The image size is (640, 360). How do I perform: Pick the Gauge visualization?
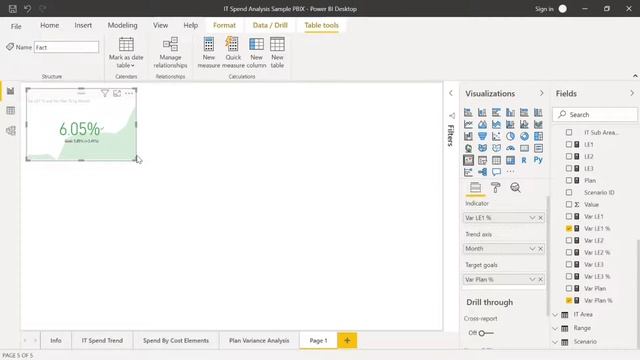pos(510,148)
